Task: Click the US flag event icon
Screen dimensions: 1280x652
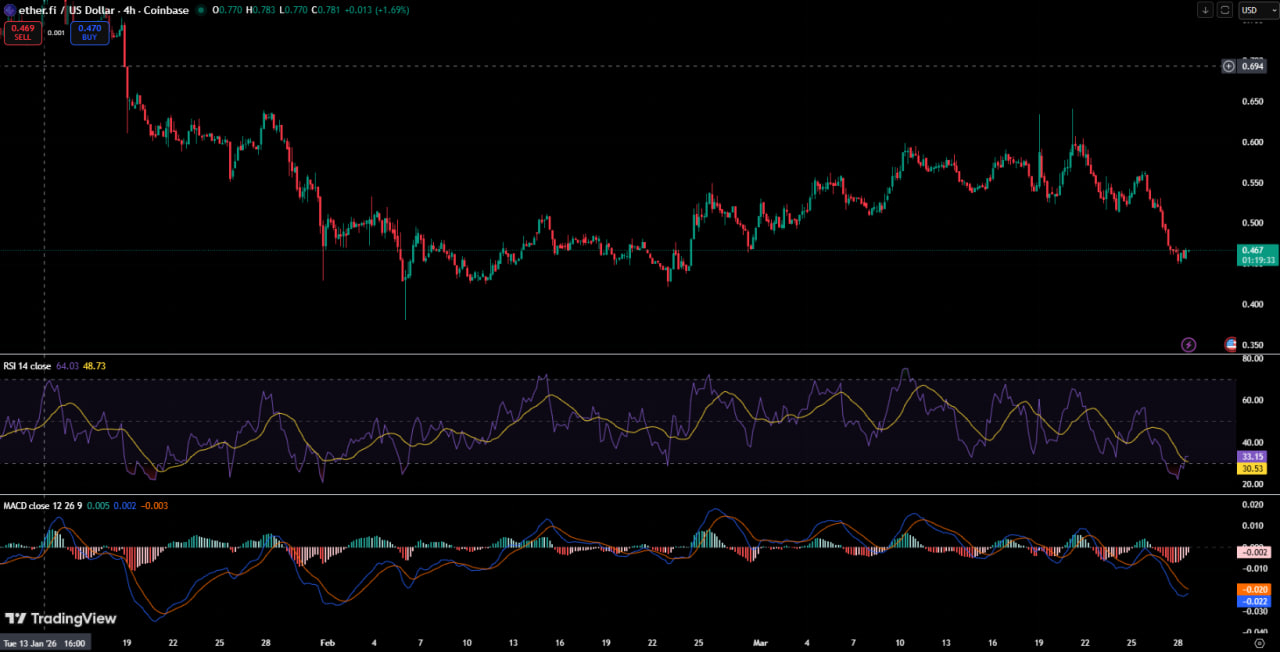Action: point(1231,344)
